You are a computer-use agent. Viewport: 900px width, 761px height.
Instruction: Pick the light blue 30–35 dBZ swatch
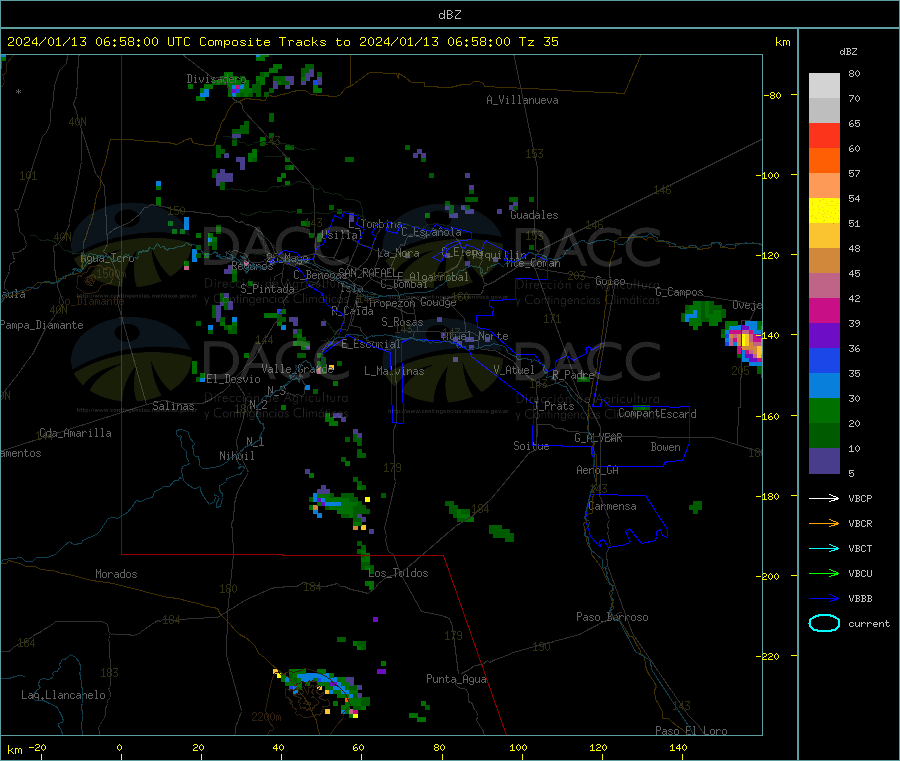(824, 386)
